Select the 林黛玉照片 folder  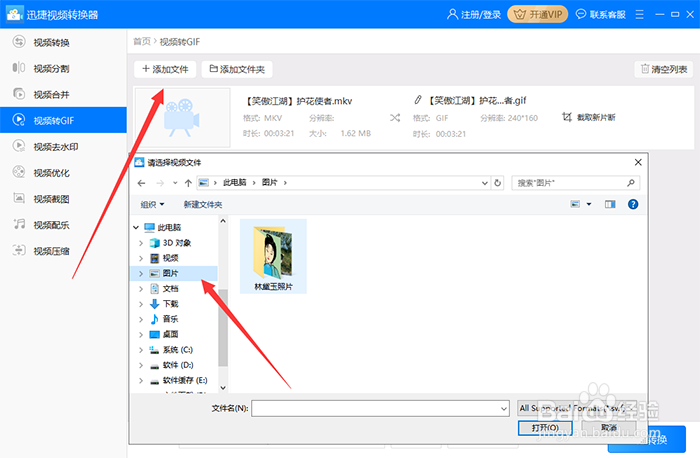coord(273,256)
